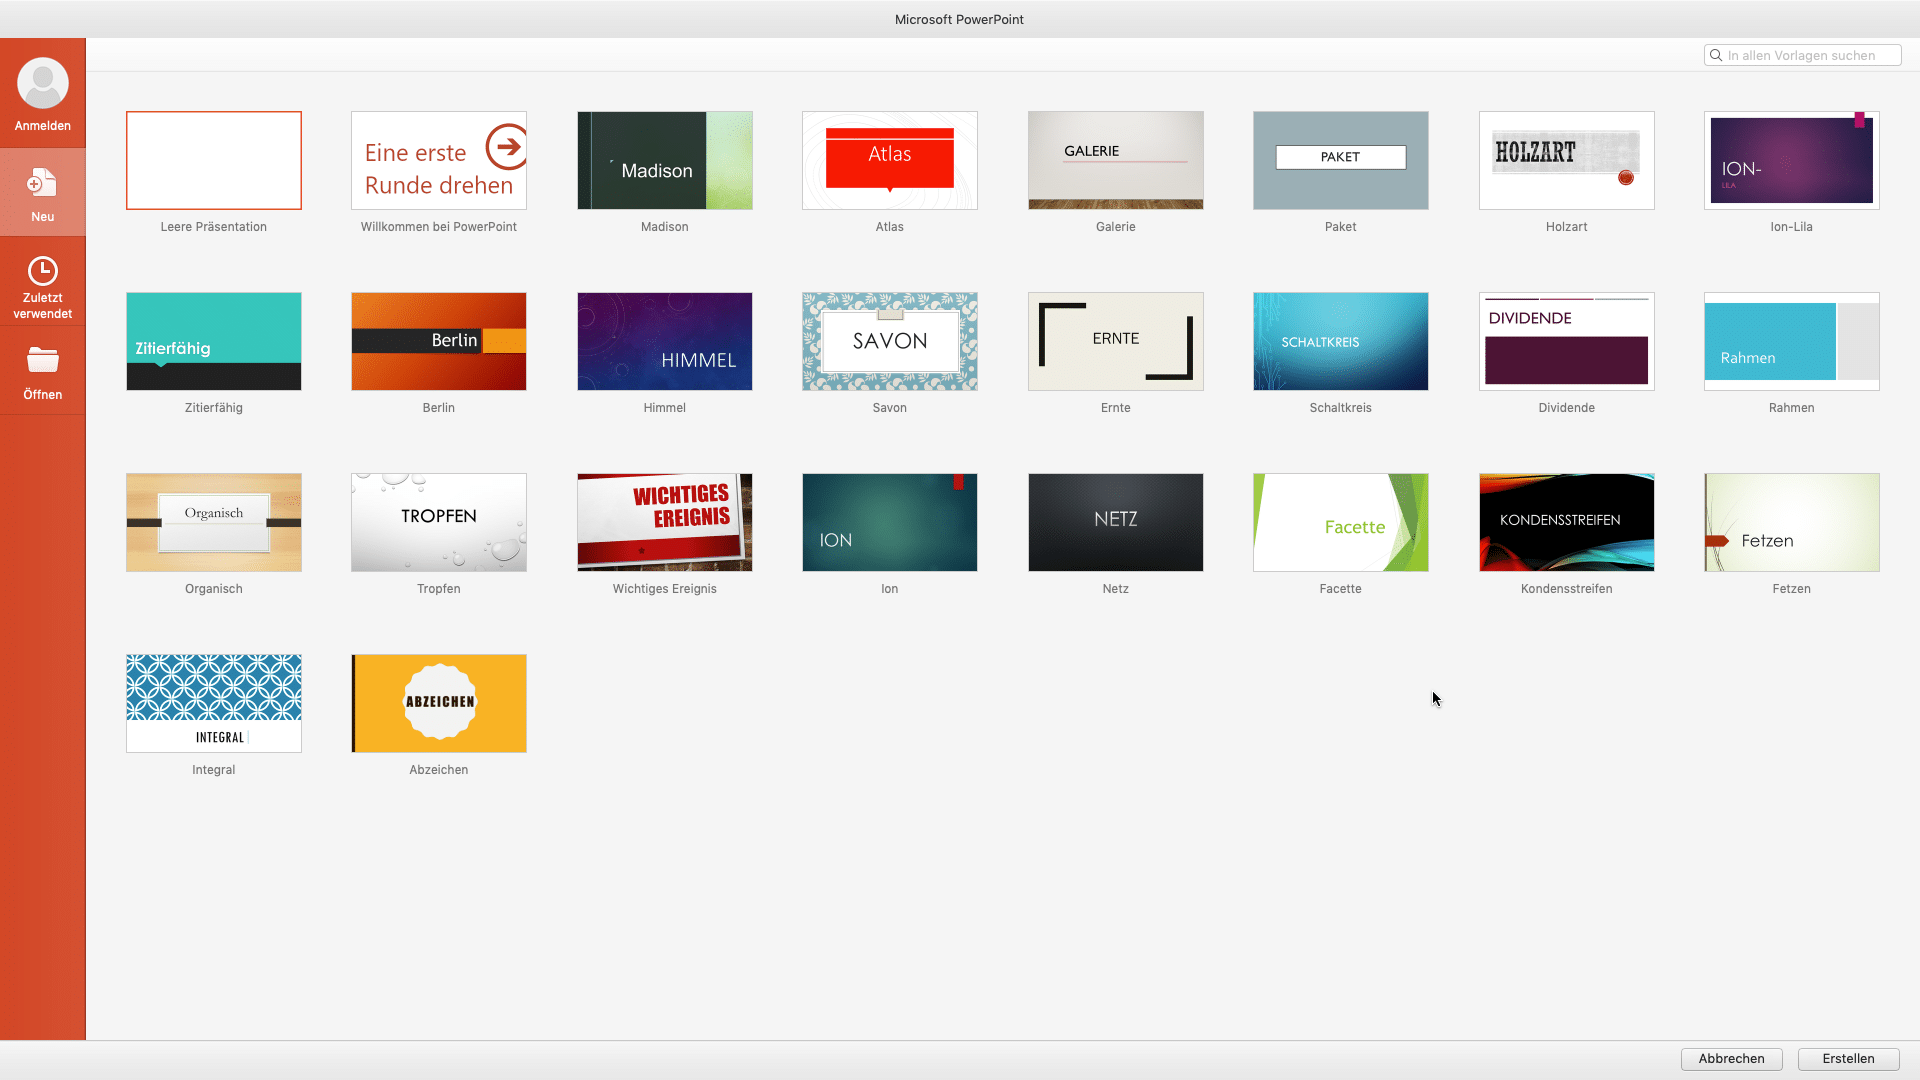Screen dimensions: 1920x1080
Task: Click the Öffnen folder icon
Action: point(43,360)
